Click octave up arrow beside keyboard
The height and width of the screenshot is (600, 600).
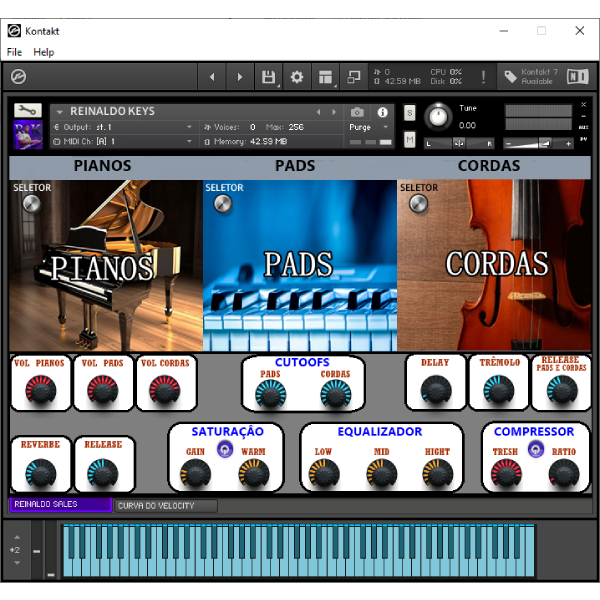tap(17, 537)
